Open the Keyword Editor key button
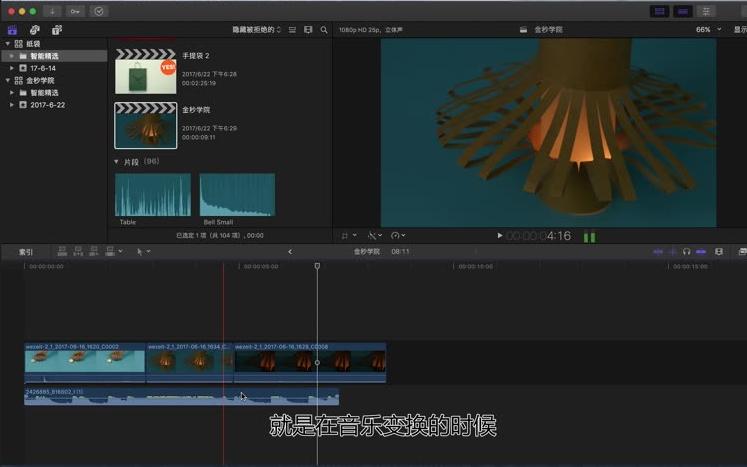 pos(75,11)
